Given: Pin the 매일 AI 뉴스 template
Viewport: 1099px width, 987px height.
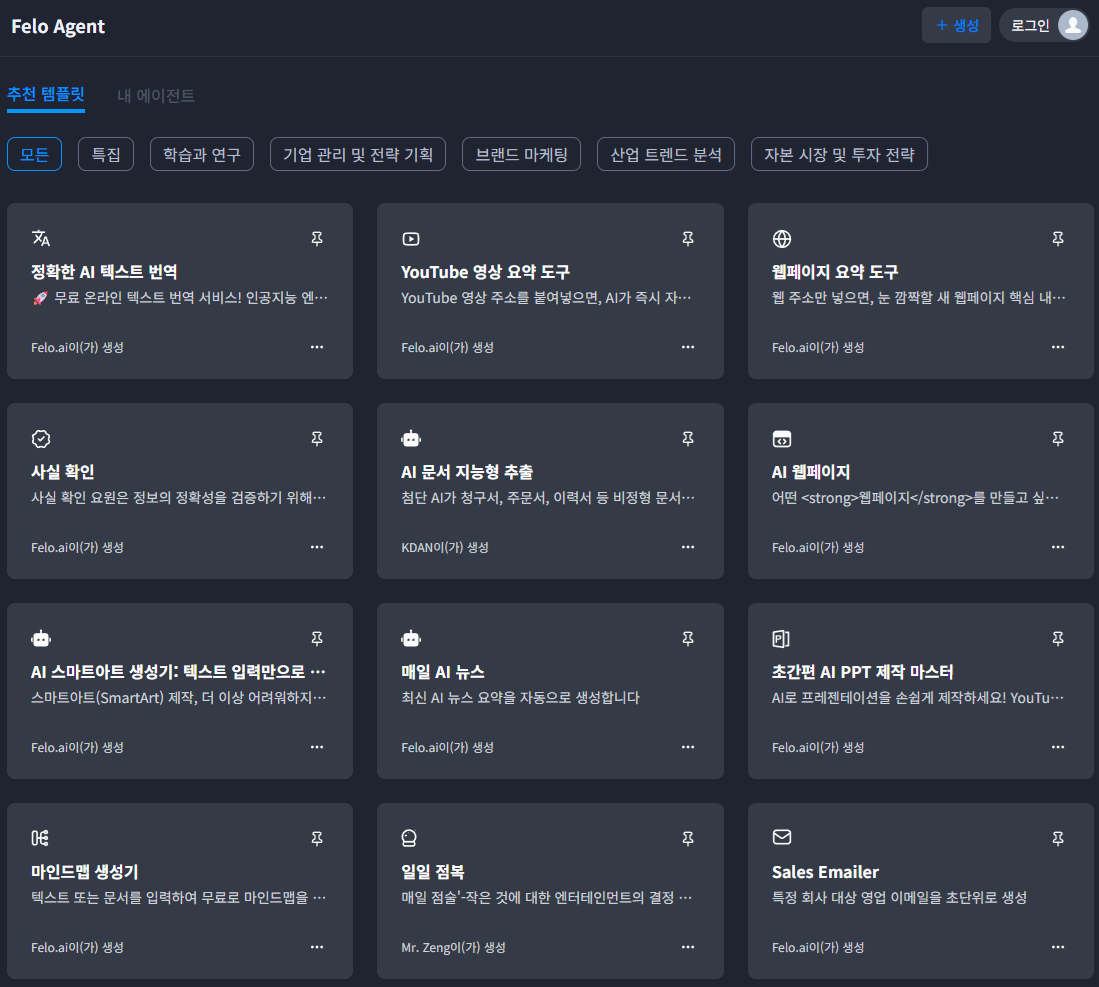Looking at the screenshot, I should 688,638.
